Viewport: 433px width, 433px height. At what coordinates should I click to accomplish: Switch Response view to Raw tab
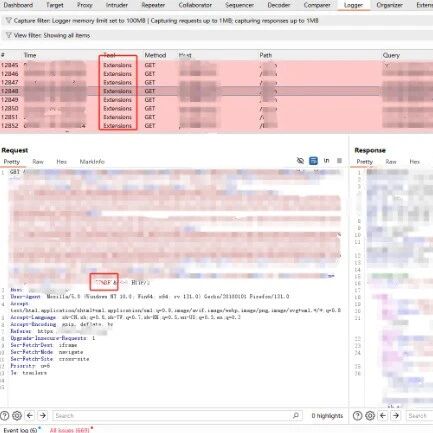pyautogui.click(x=391, y=162)
